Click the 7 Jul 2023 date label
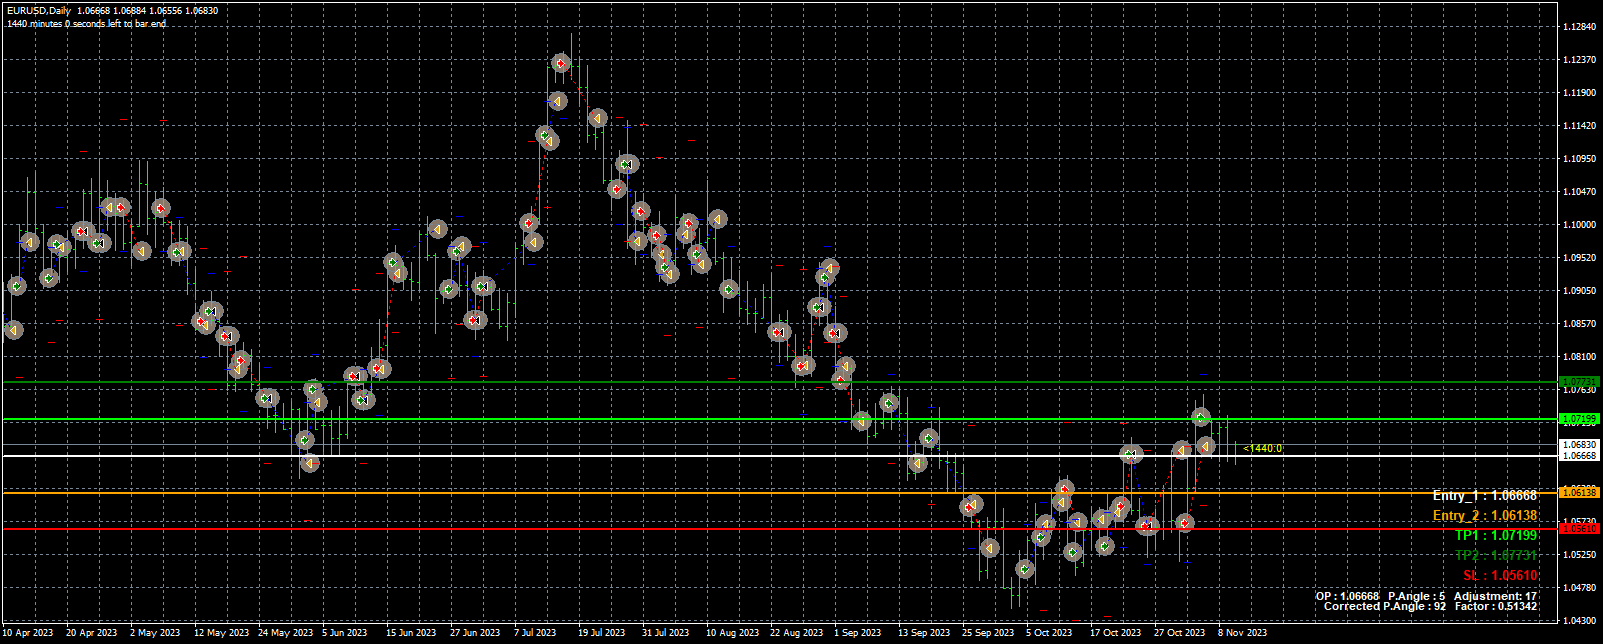The width and height of the screenshot is (1603, 644). (535, 633)
